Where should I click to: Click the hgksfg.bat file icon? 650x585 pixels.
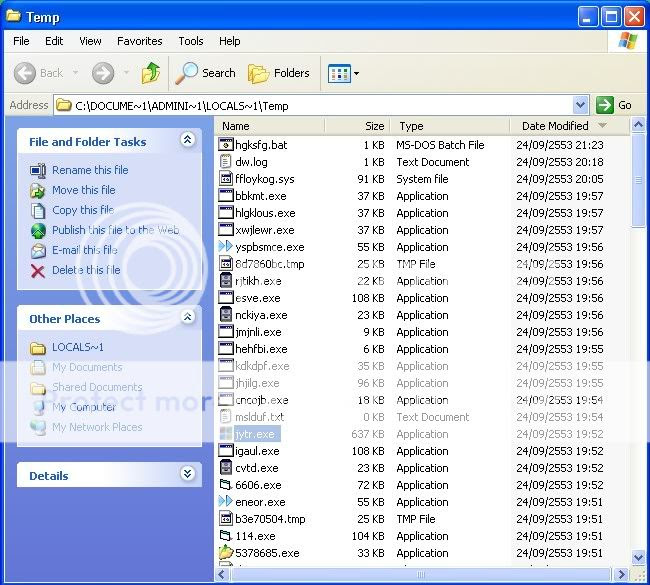226,145
